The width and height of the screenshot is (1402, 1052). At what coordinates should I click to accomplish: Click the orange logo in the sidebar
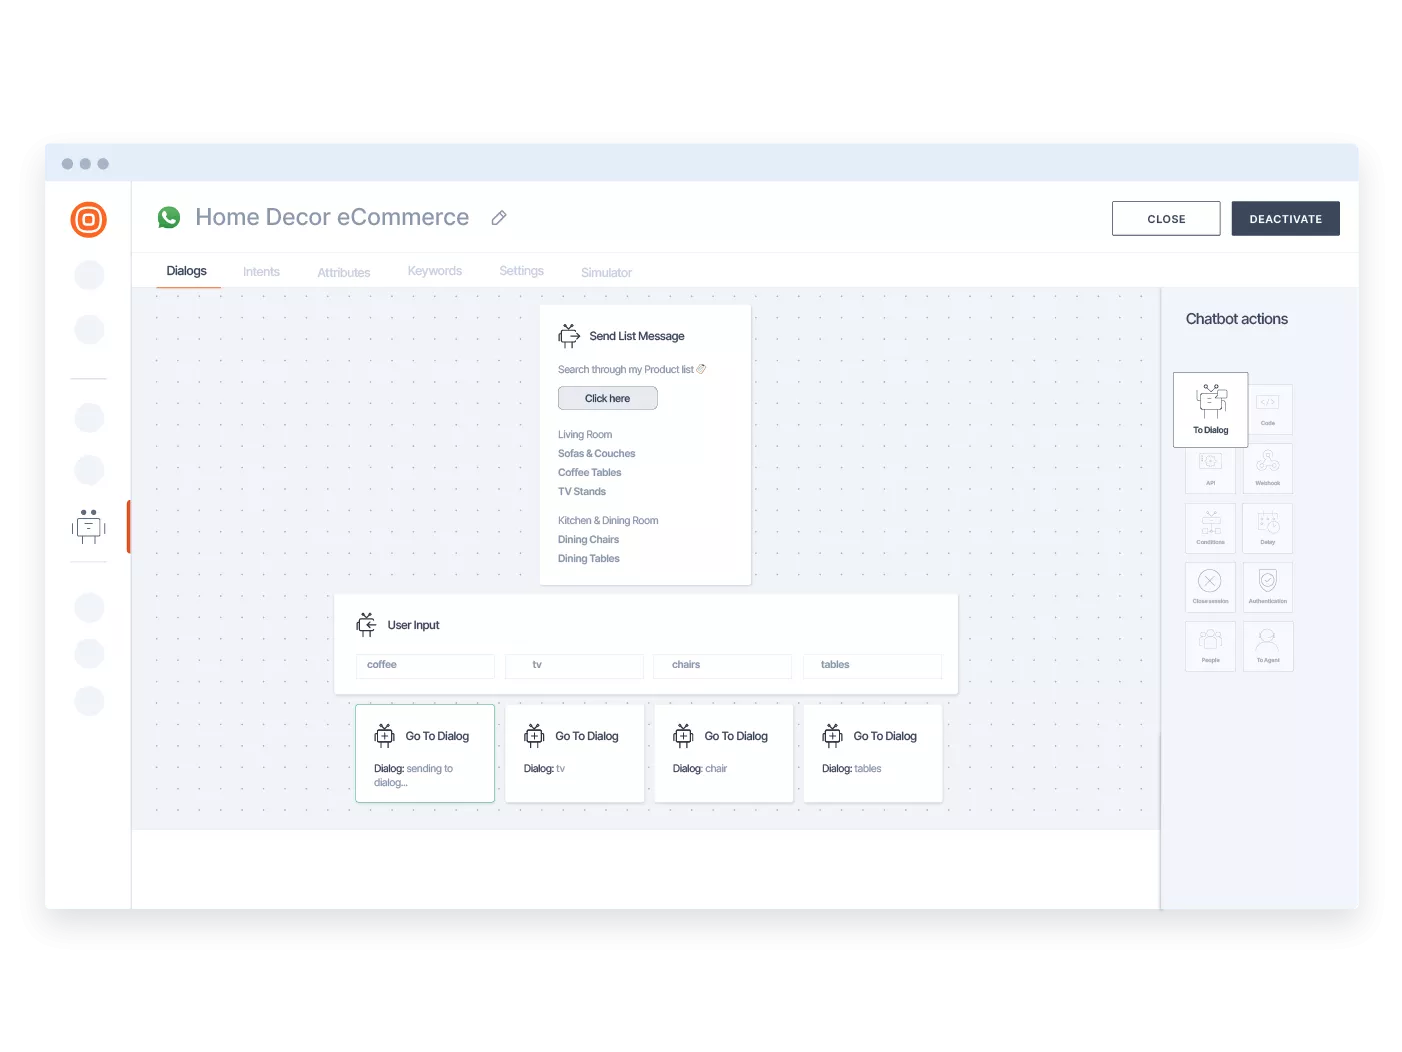pos(89,219)
